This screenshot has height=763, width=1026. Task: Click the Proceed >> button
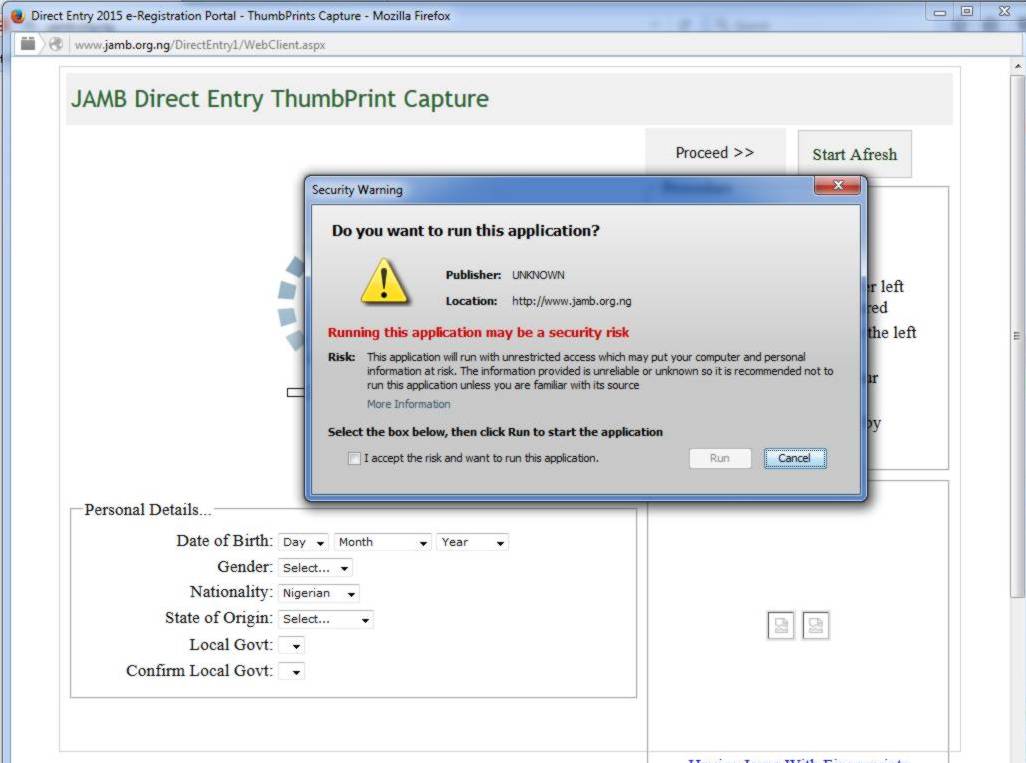[715, 153]
